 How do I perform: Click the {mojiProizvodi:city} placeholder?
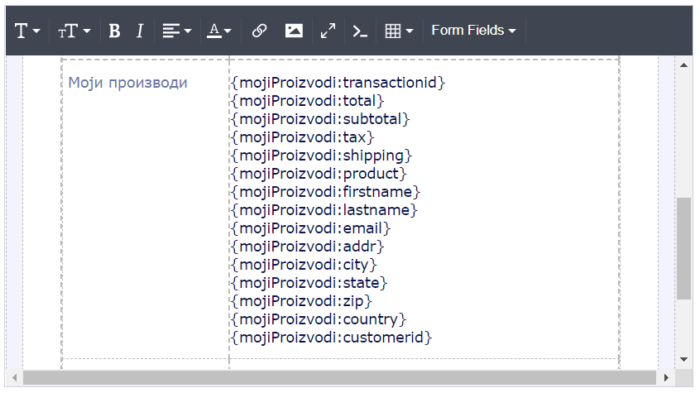point(304,265)
